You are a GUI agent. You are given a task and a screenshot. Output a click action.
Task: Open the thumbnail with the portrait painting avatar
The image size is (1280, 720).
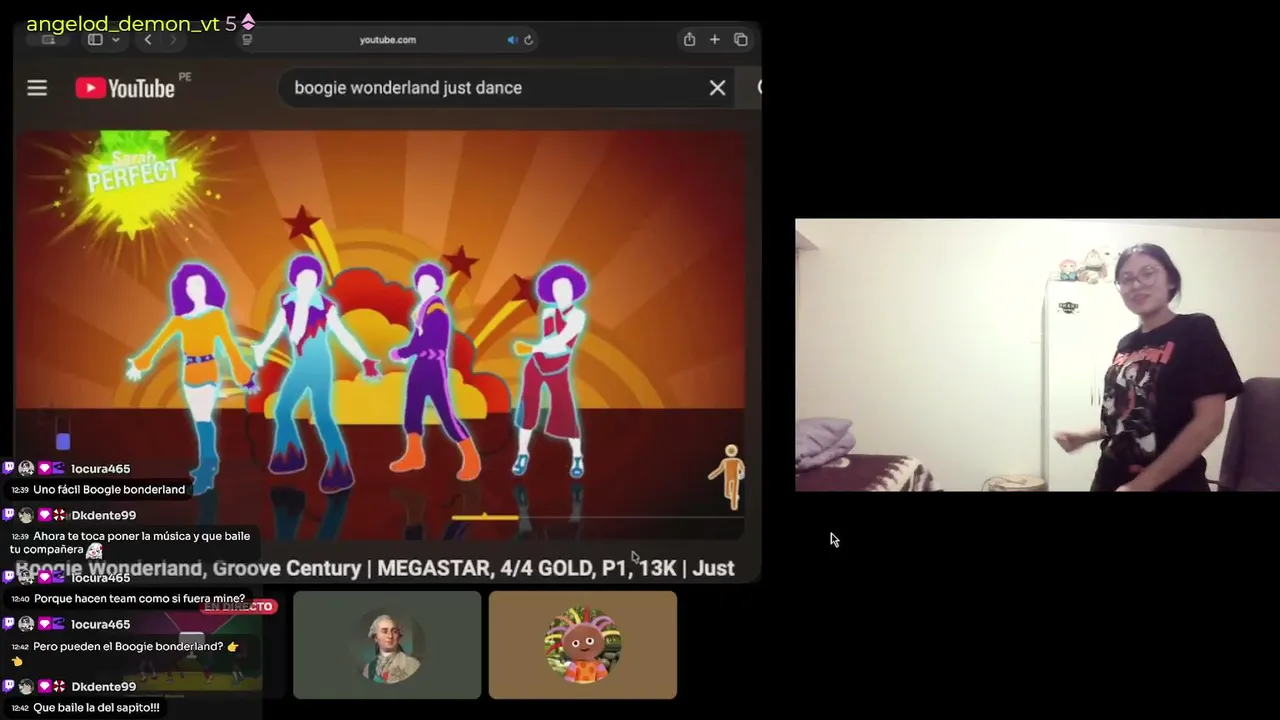pos(387,645)
